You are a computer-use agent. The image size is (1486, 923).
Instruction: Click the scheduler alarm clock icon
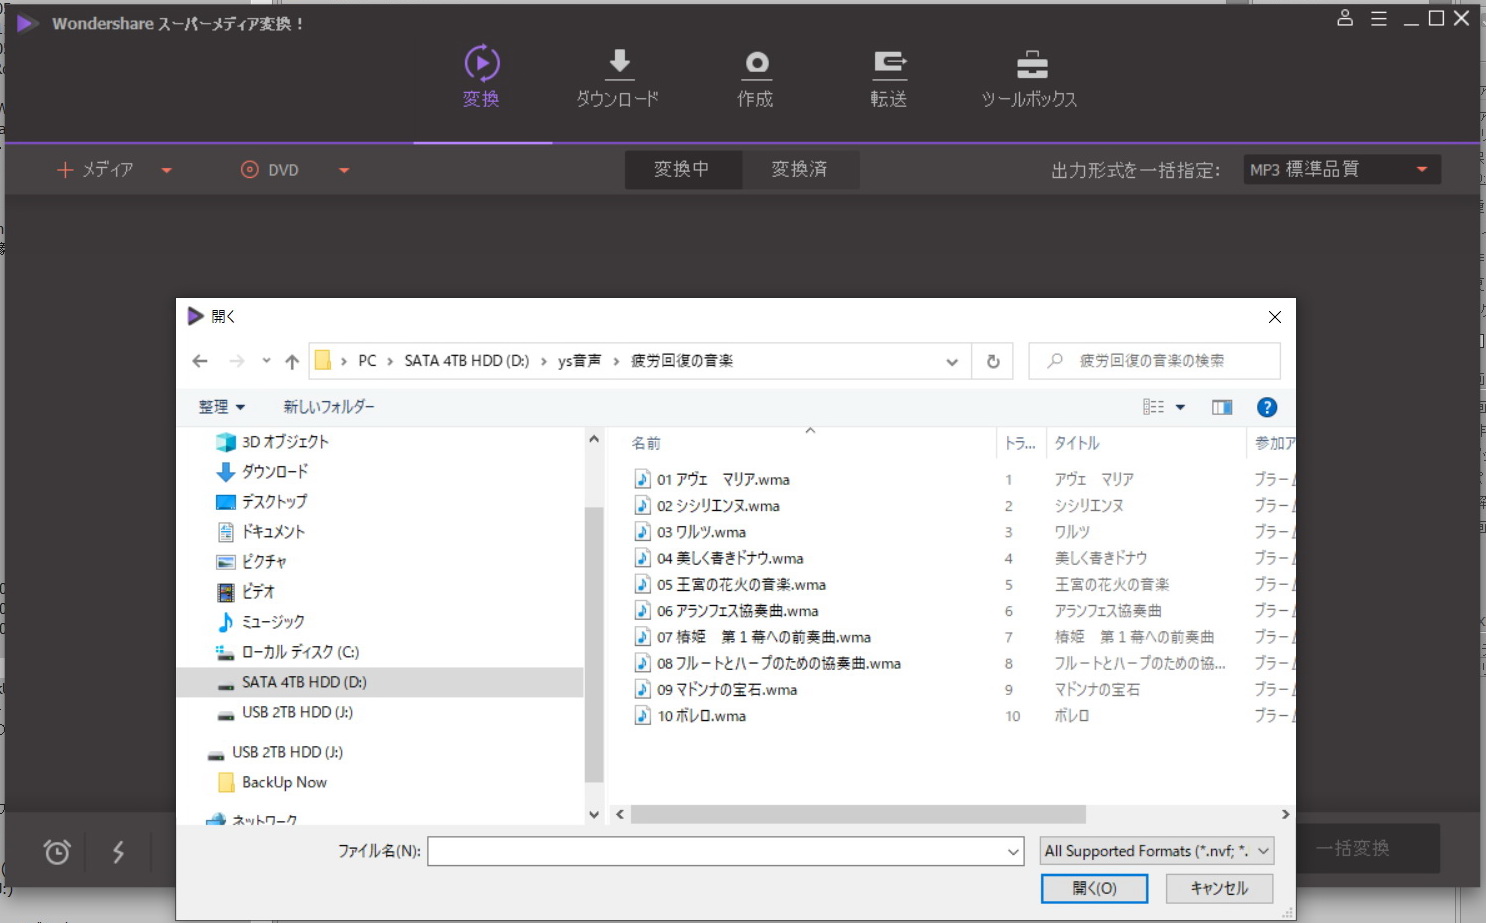pyautogui.click(x=57, y=852)
